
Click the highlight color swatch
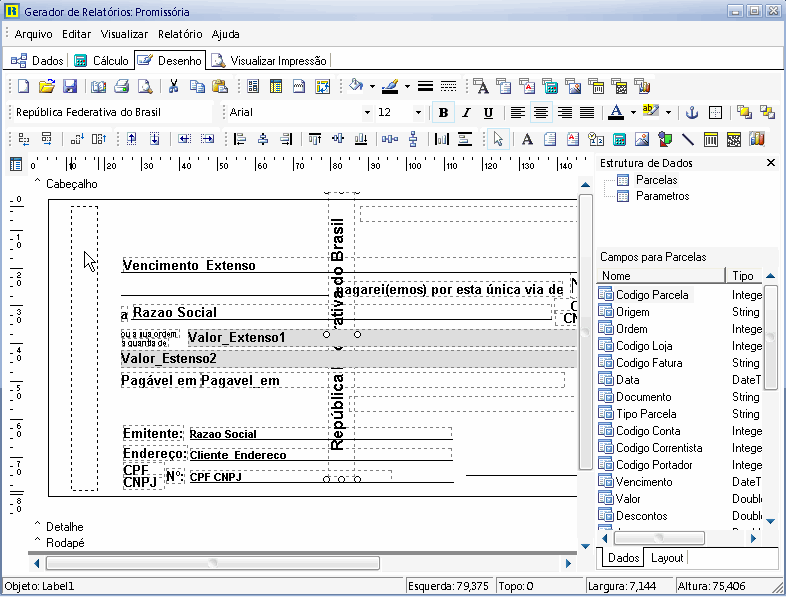[650, 111]
